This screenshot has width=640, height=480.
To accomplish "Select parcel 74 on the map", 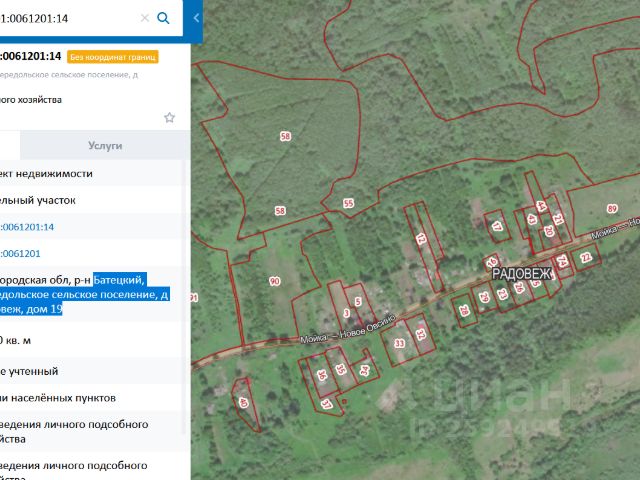I will (x=562, y=260).
